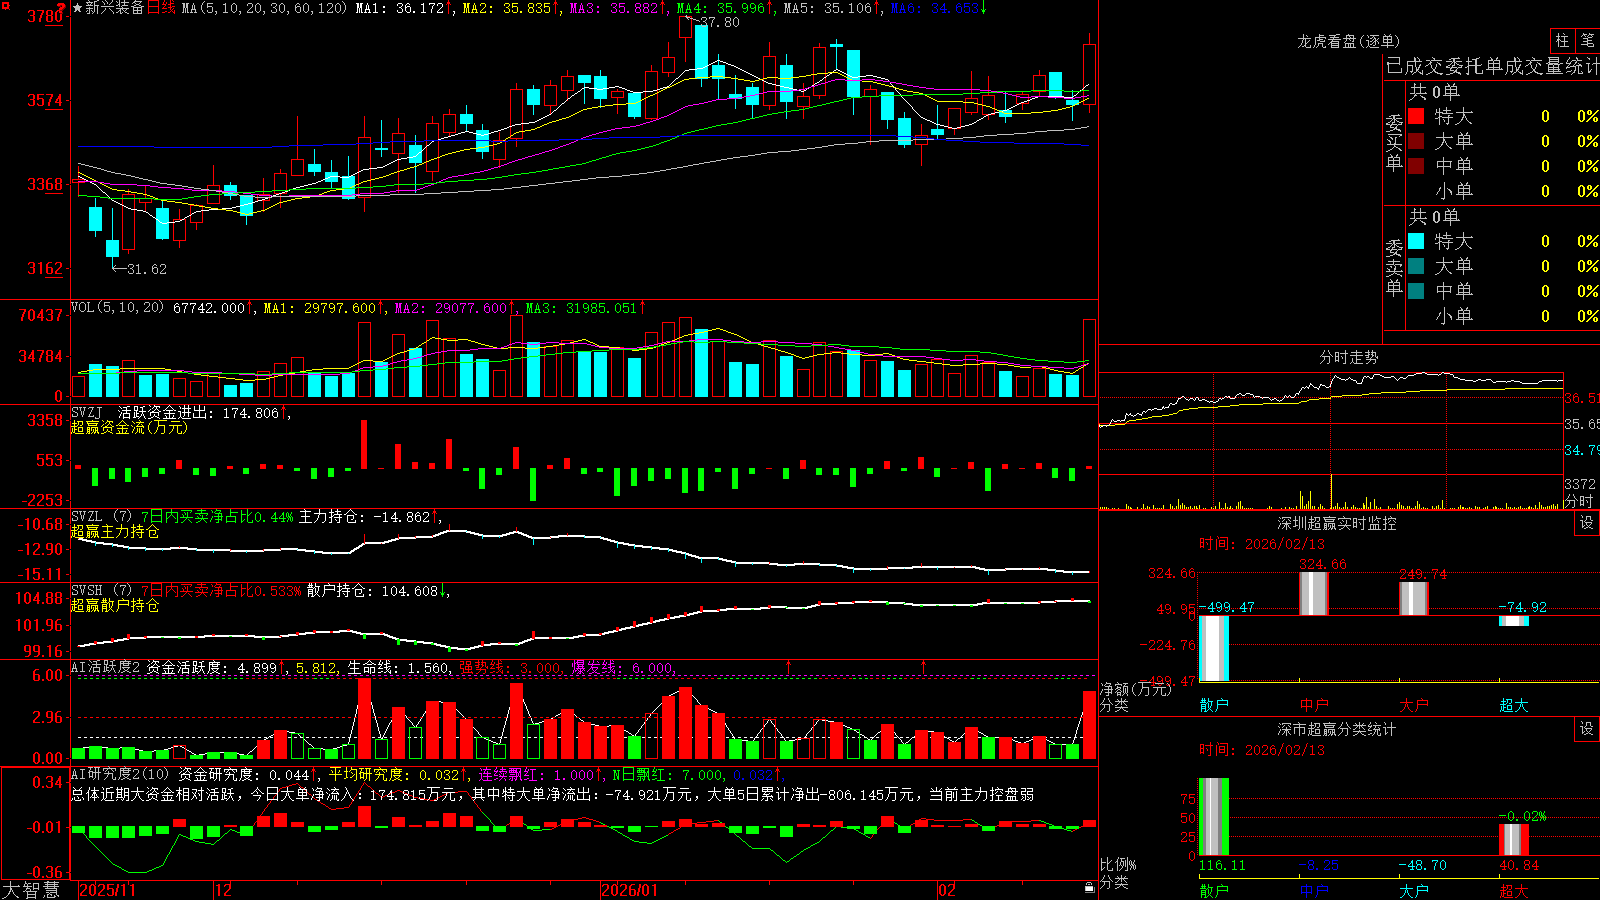
Task: Jump to 2026/01 on the time axis
Action: pos(630,890)
